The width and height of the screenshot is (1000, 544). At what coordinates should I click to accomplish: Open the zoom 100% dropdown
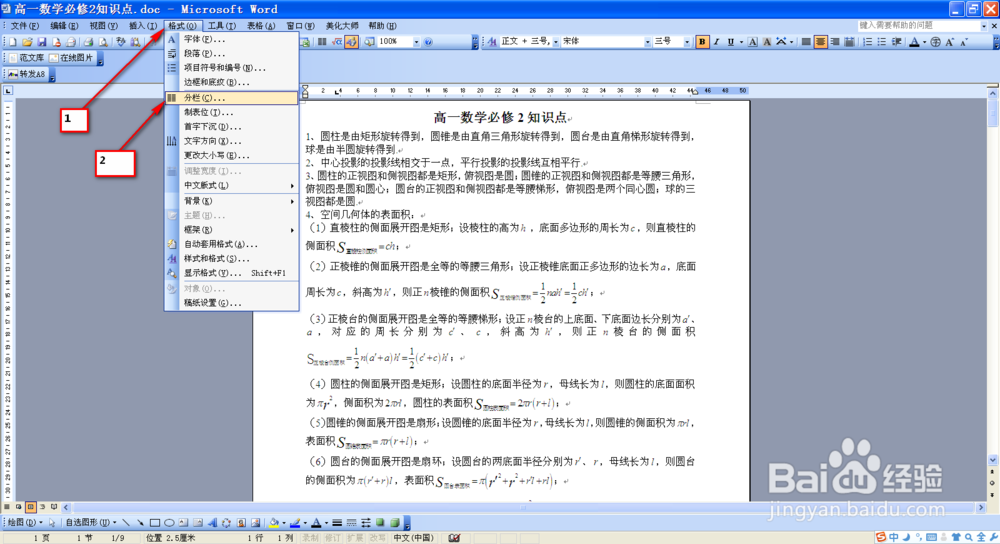(416, 41)
